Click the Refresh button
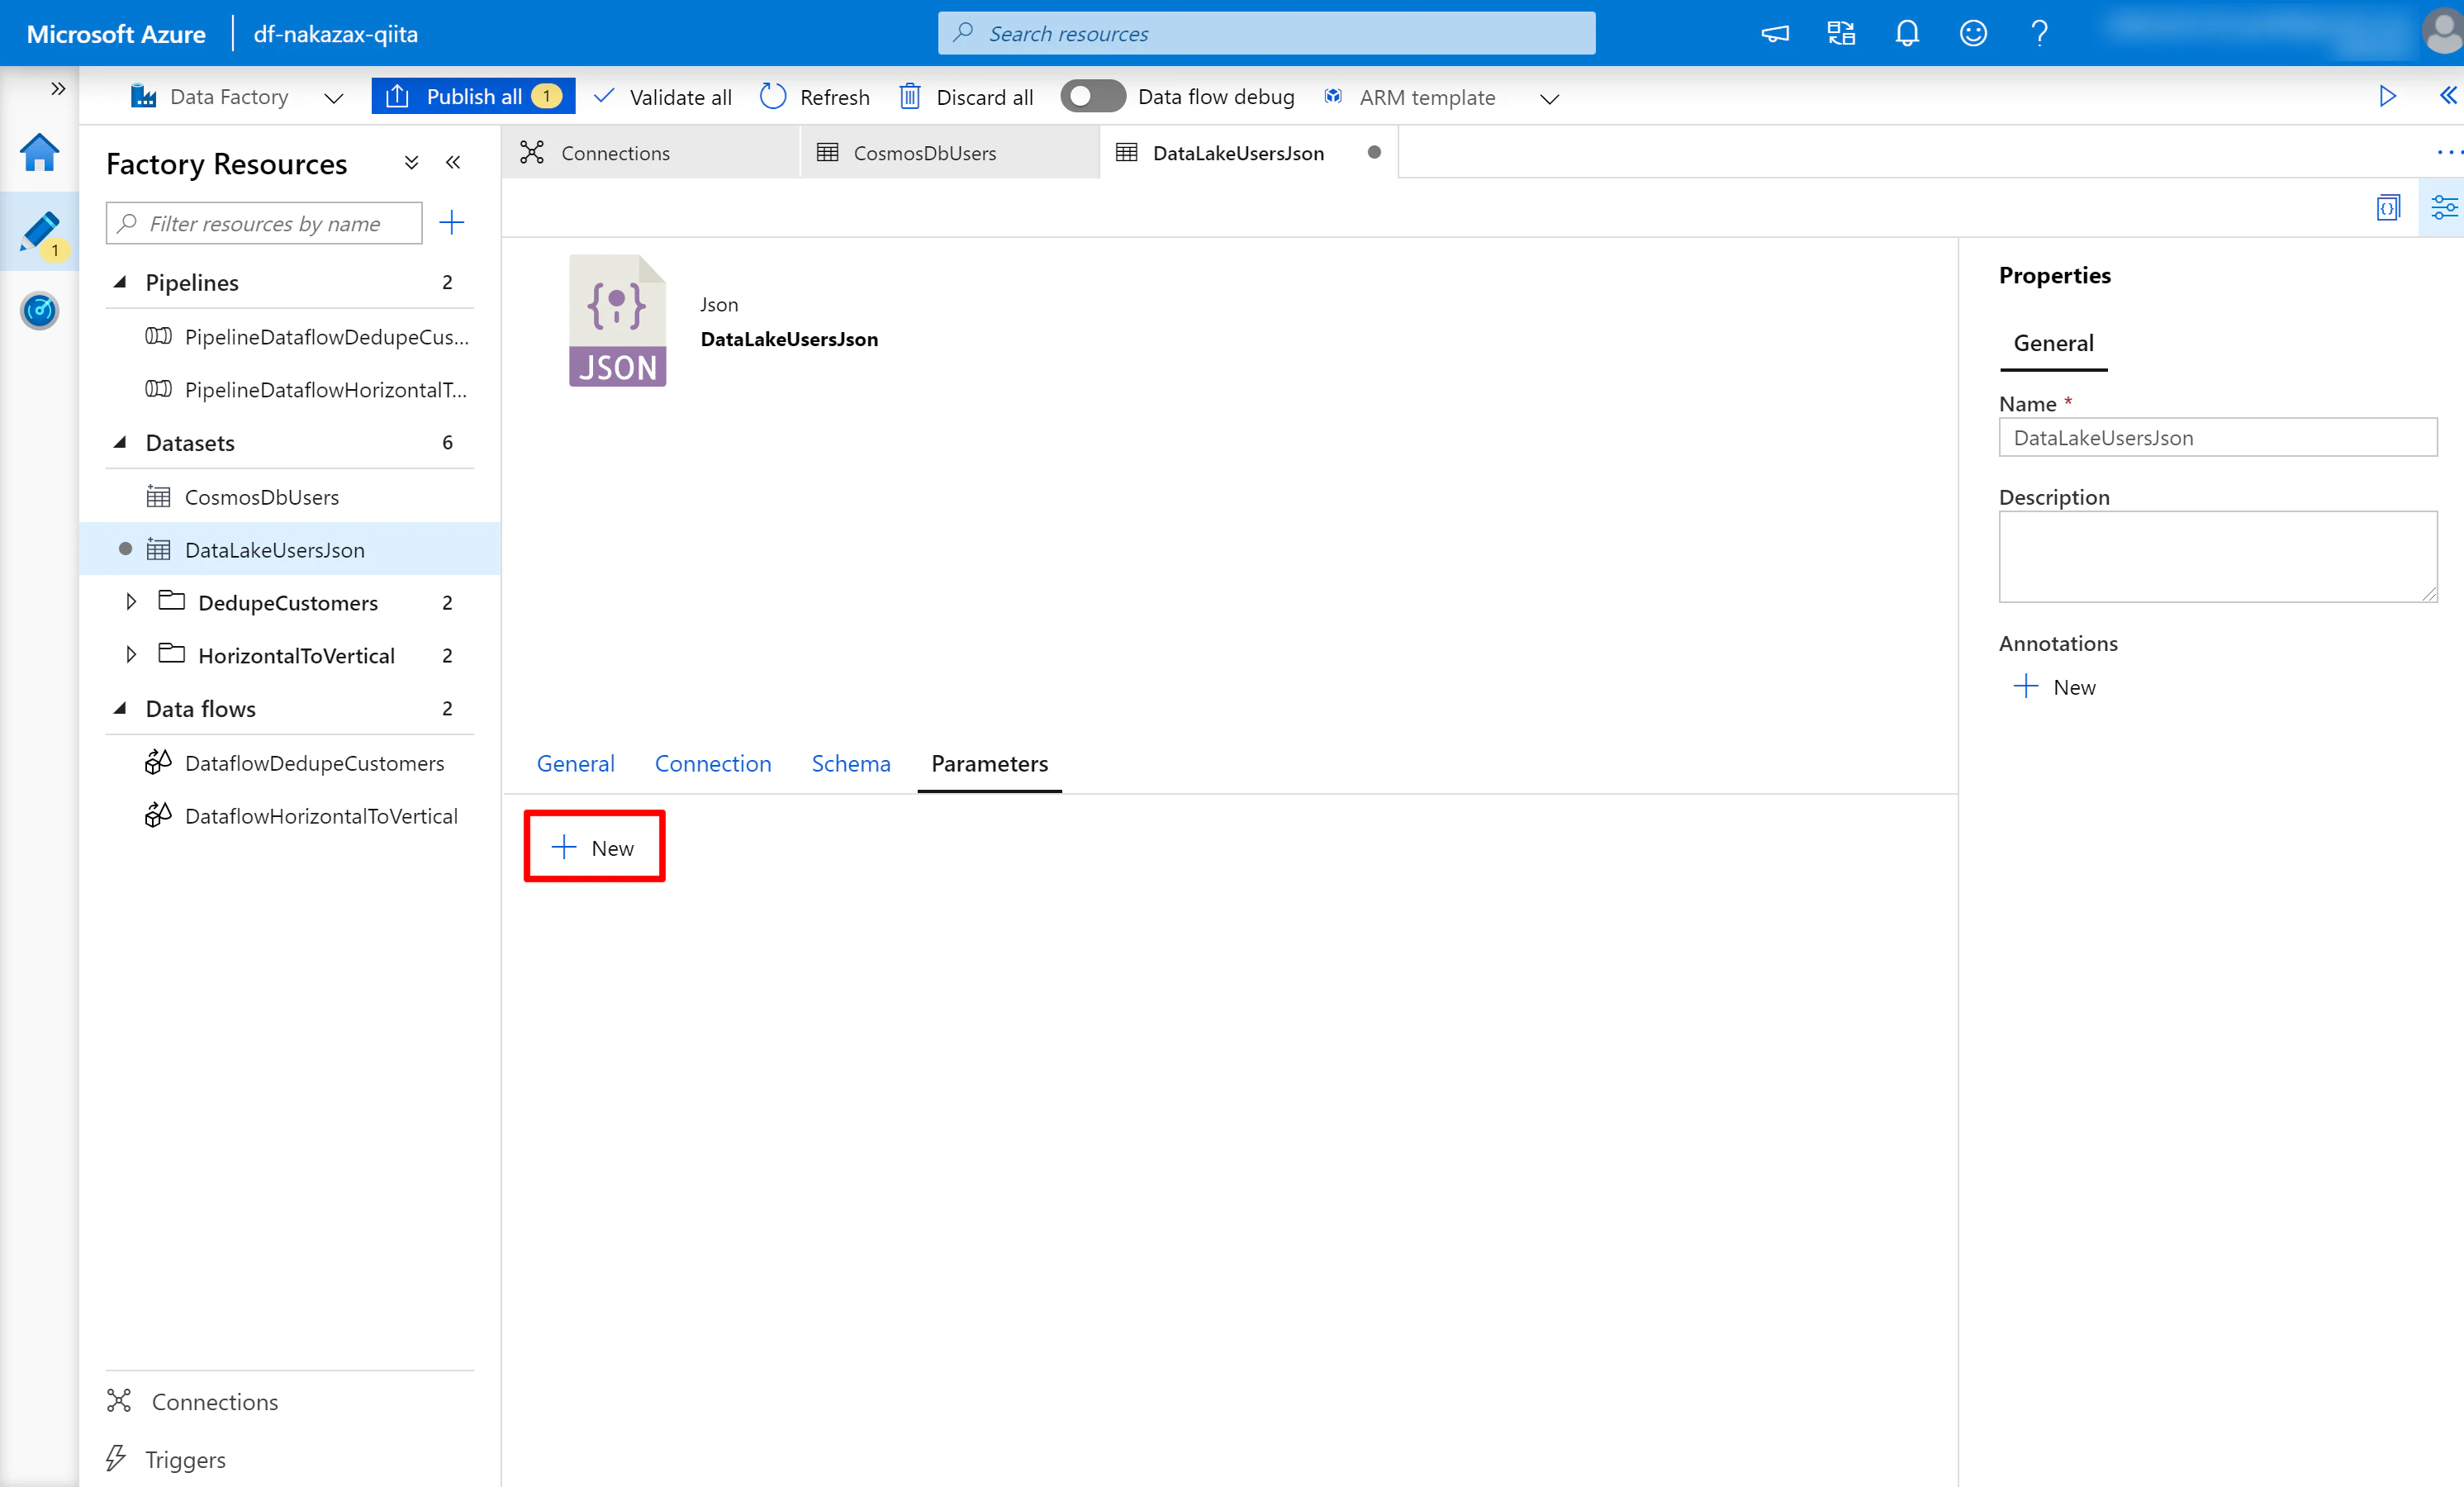Viewport: 2464px width, 1487px height. [x=815, y=97]
